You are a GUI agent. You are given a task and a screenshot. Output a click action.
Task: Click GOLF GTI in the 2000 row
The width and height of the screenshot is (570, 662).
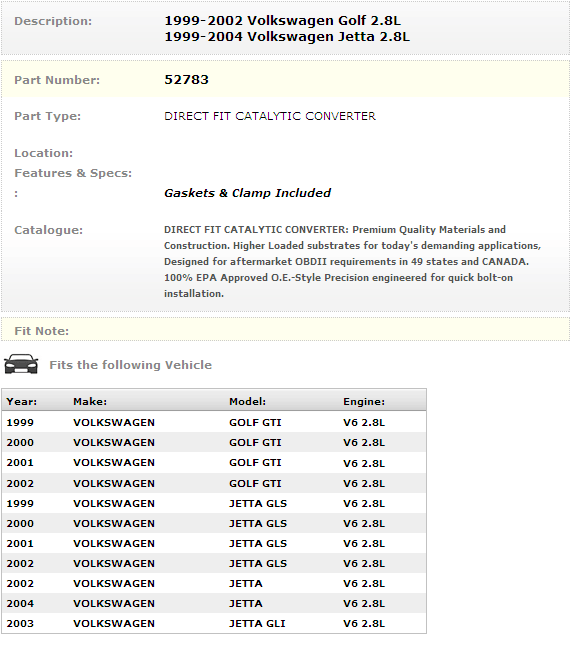(x=255, y=442)
